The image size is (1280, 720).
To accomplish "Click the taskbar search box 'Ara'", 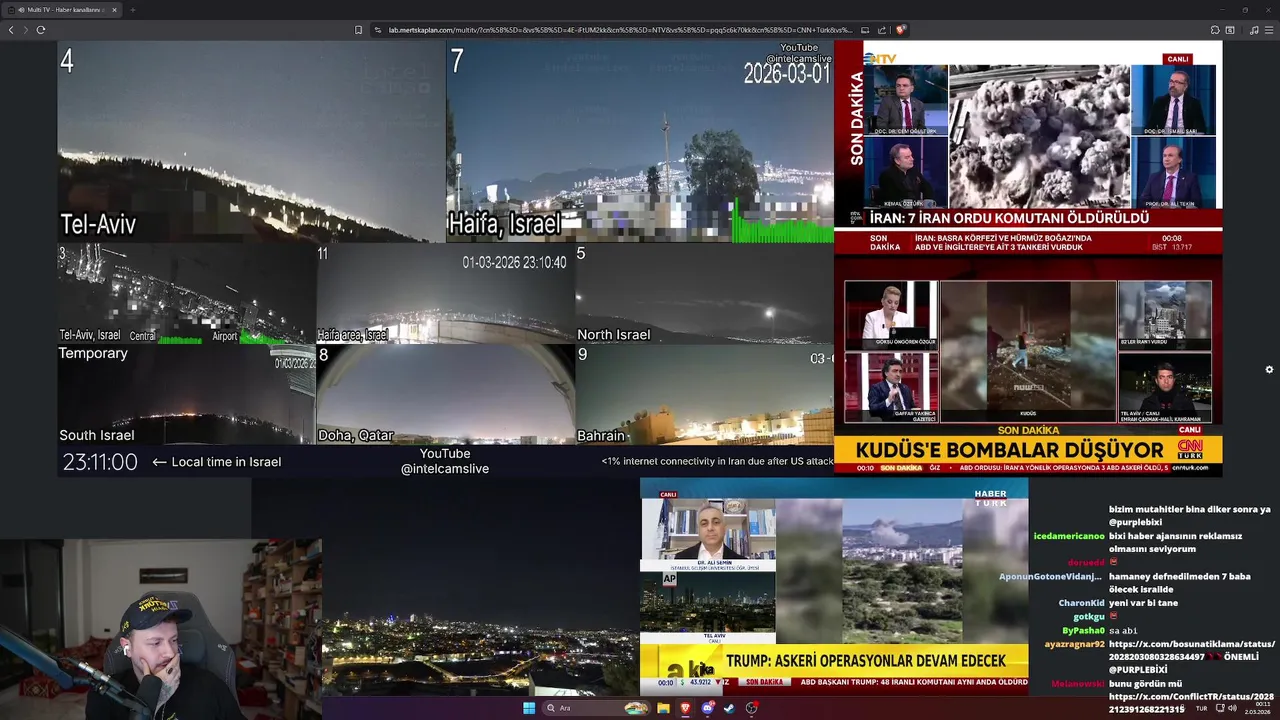I will (597, 708).
